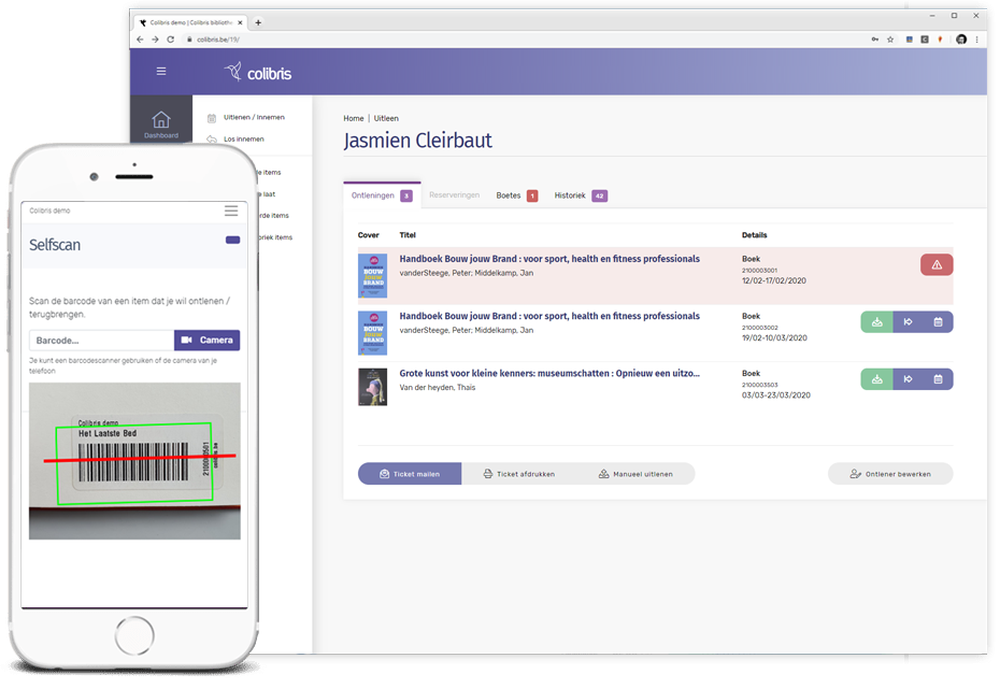The image size is (1000, 678).
Task: Click the blue extension icon in Chrome's toolbar
Action: (909, 40)
